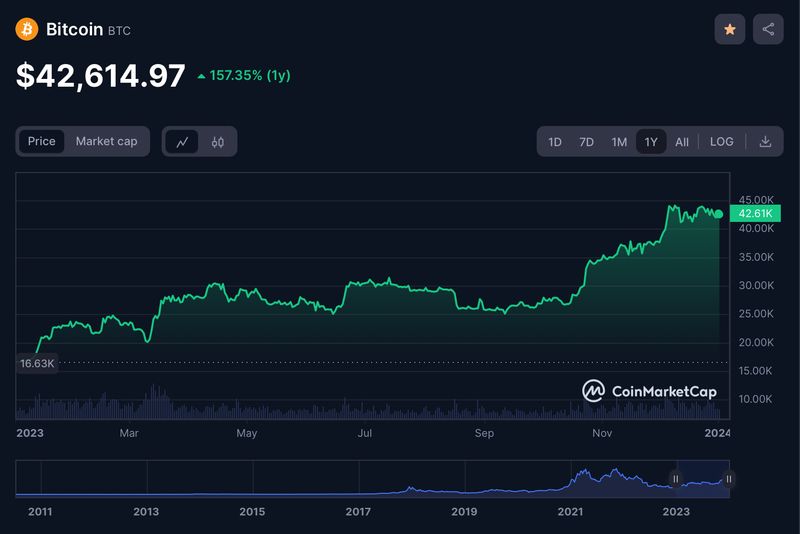Download chart data via download icon
Screen dimensions: 800x534
coord(765,142)
